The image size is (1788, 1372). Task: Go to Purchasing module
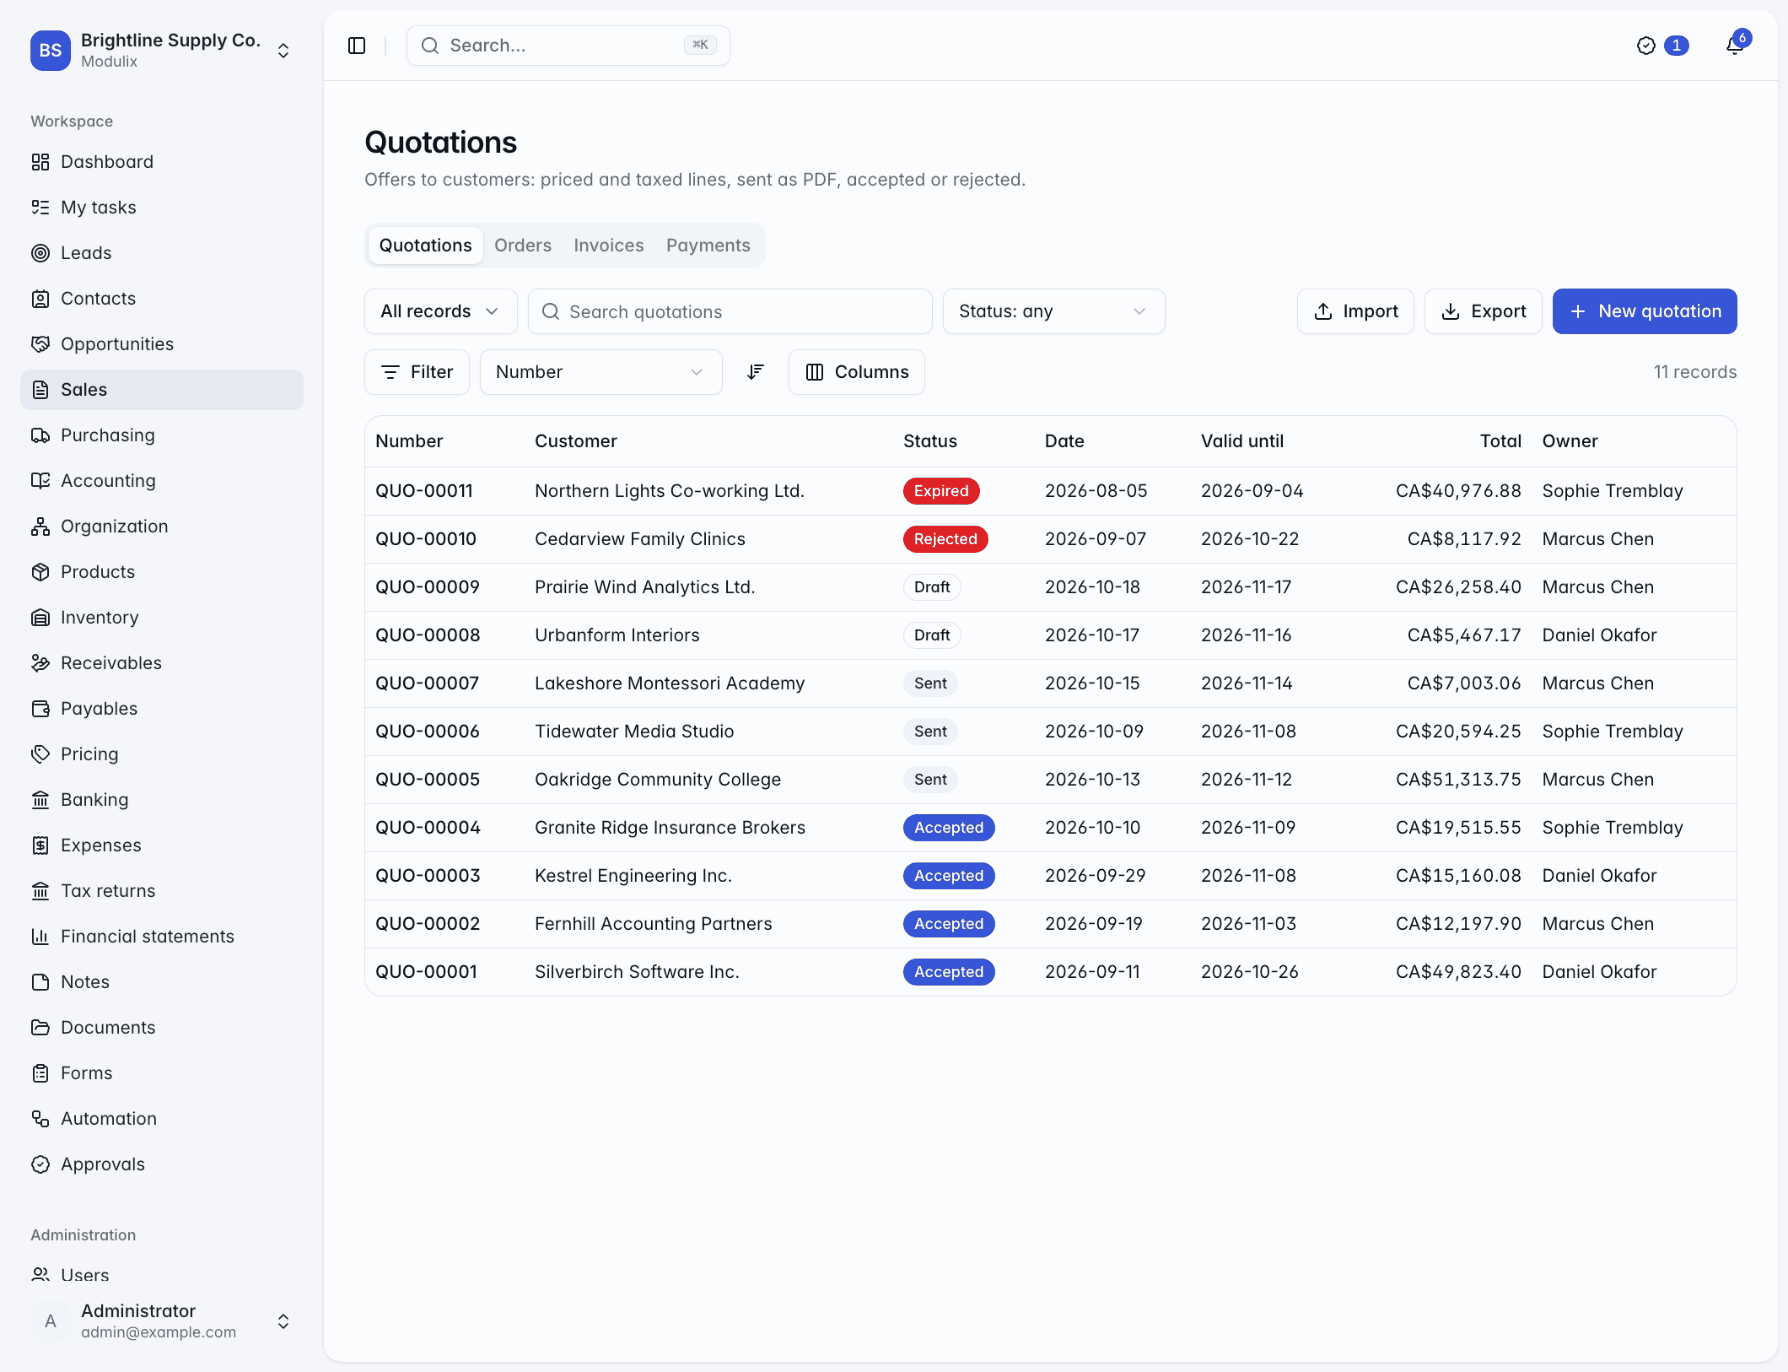pos(162,435)
